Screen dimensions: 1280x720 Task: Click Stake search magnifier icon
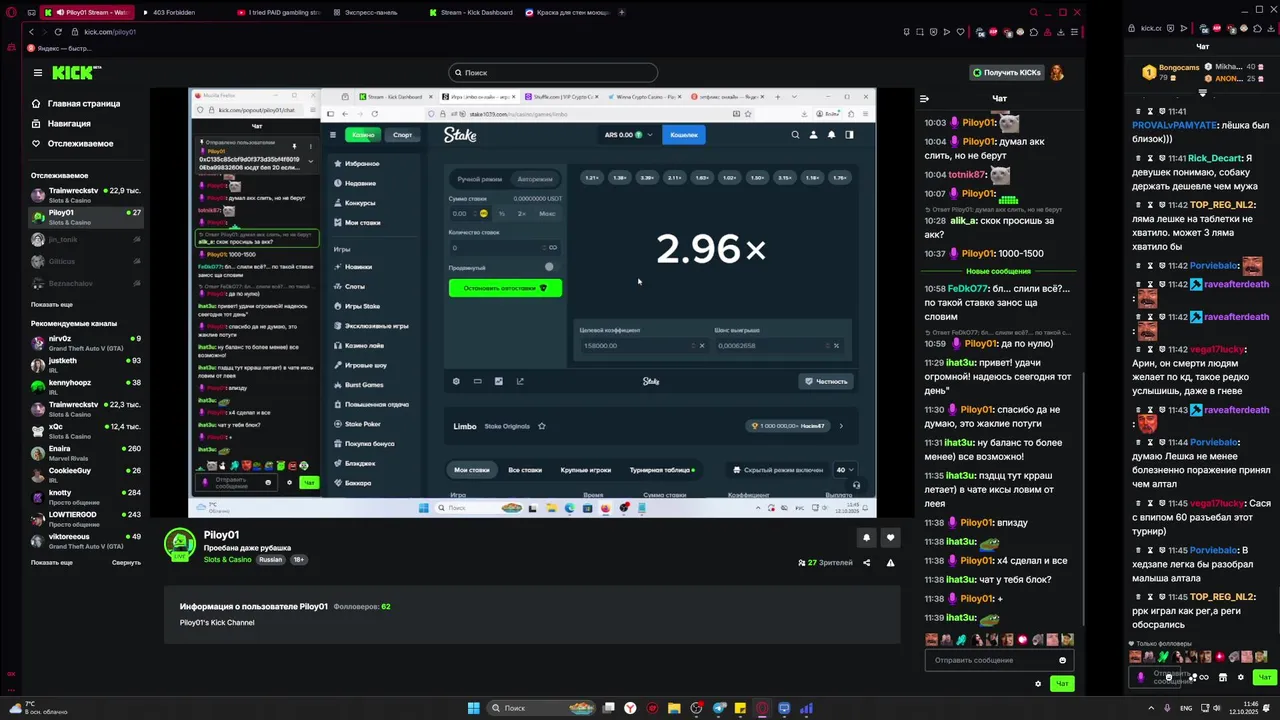click(795, 135)
